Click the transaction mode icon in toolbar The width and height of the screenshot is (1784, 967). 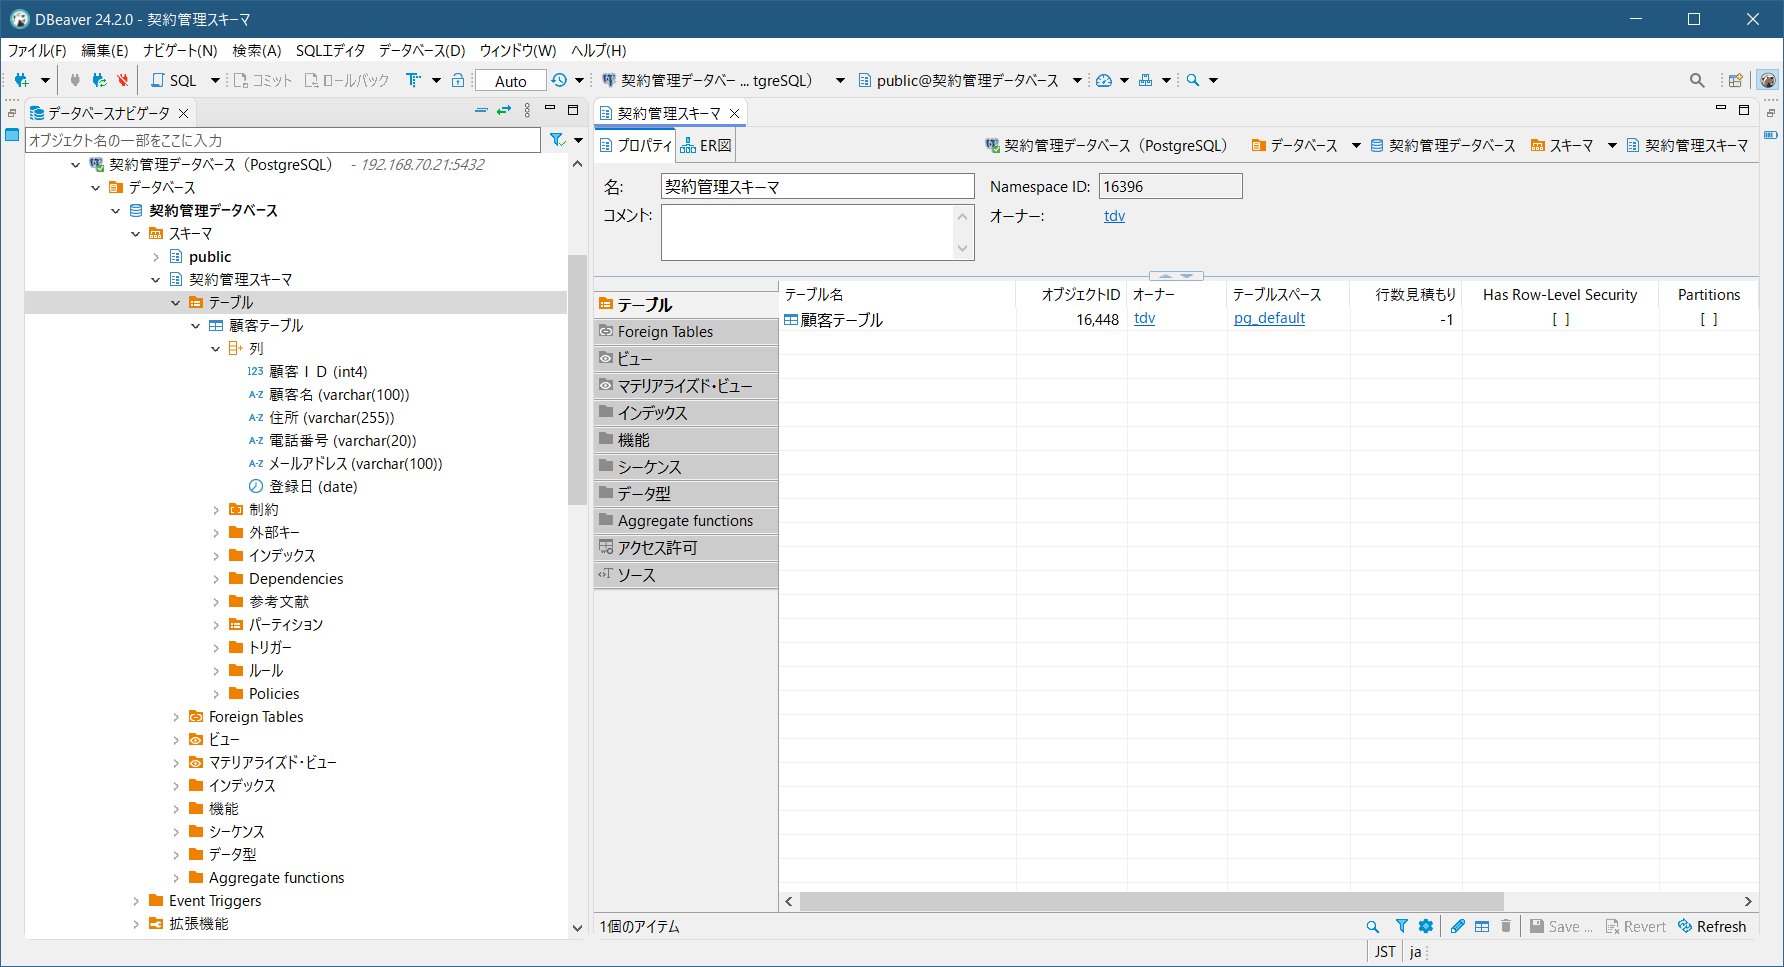tap(413, 80)
